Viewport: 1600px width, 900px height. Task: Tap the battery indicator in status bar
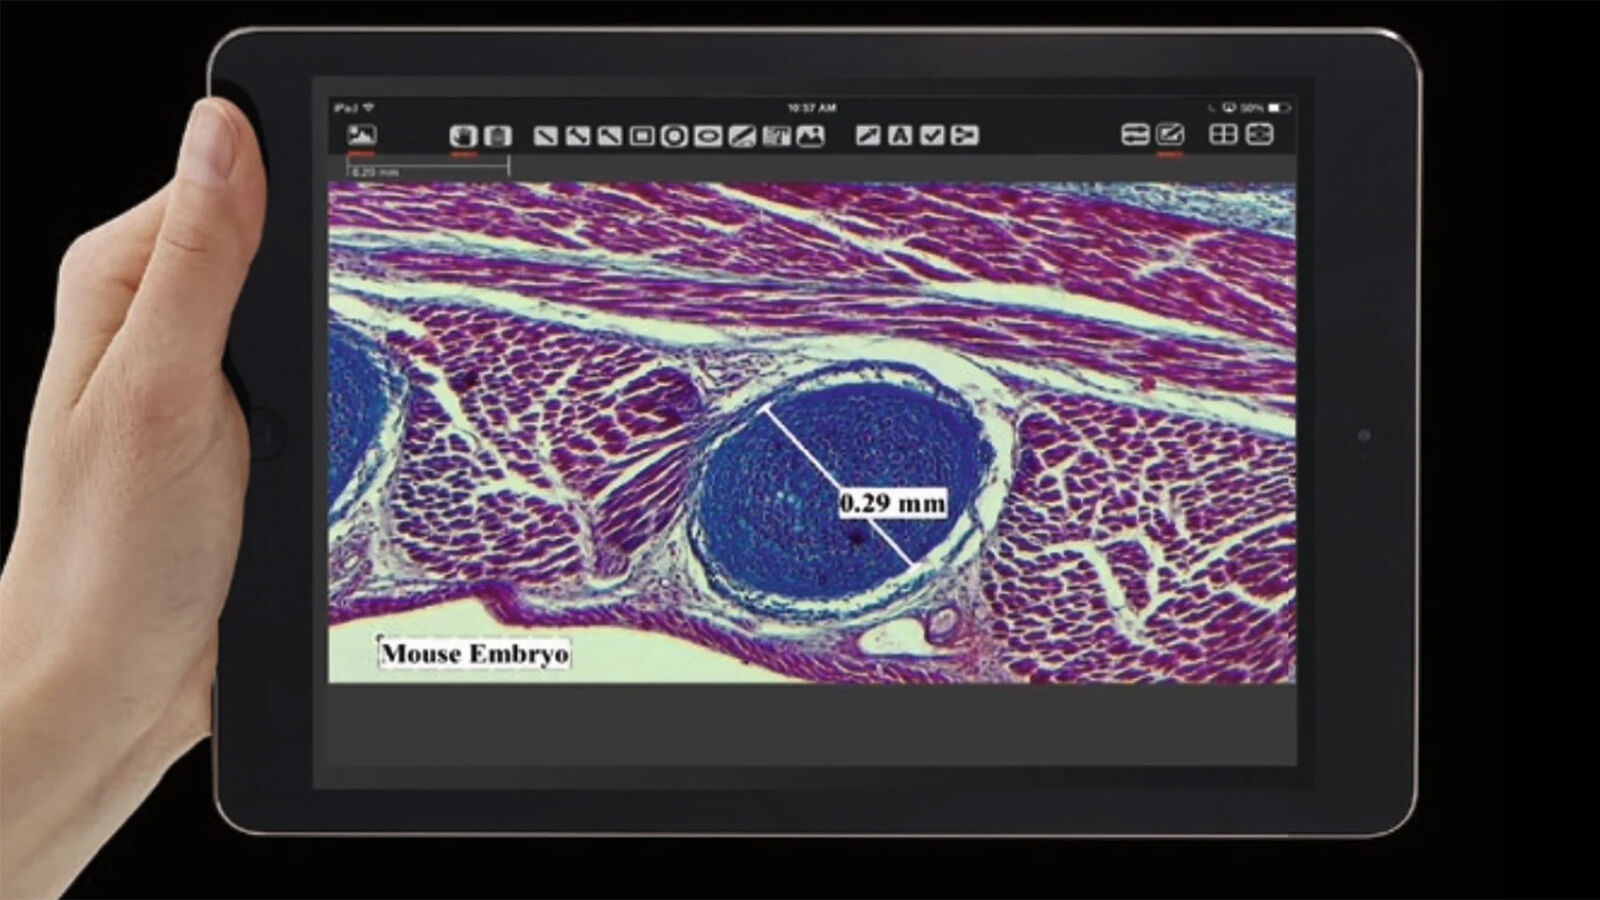click(1279, 107)
